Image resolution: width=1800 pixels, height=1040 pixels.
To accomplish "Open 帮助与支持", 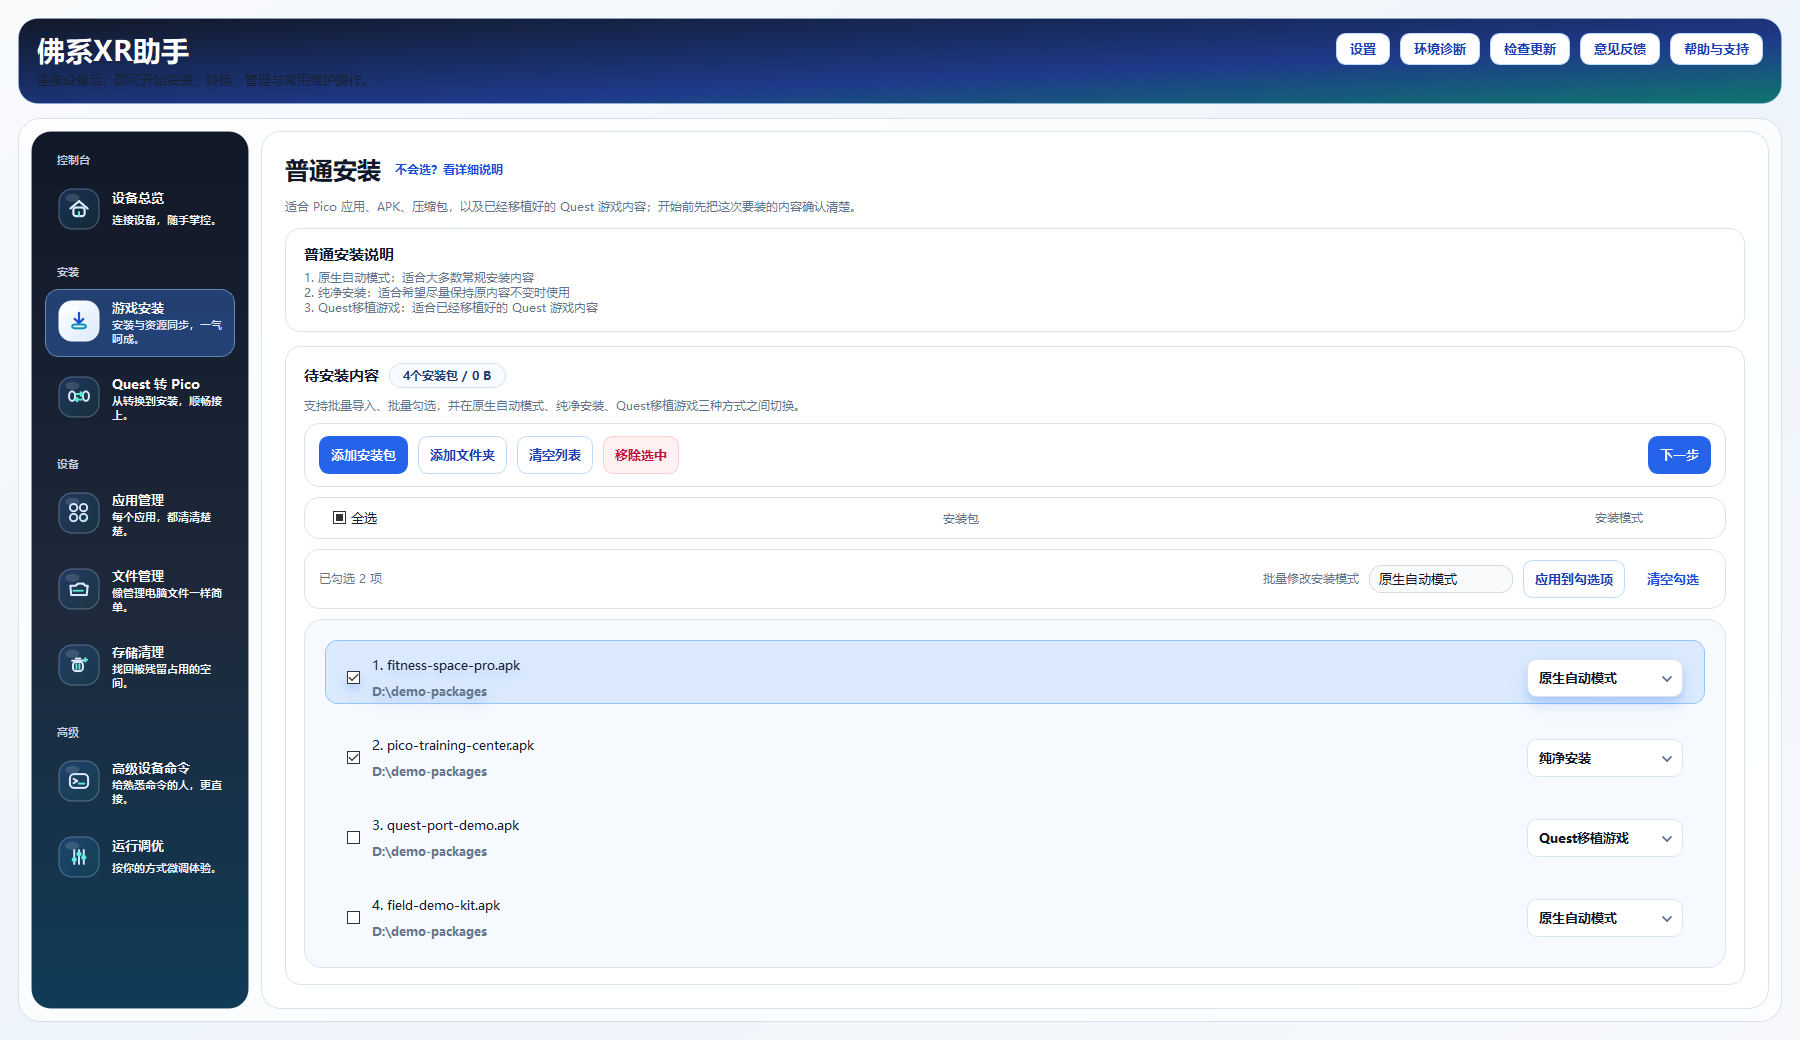I will (x=1716, y=49).
